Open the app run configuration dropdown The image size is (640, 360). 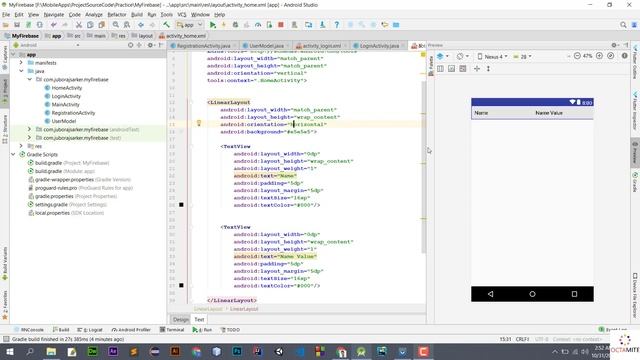[x=190, y=25]
